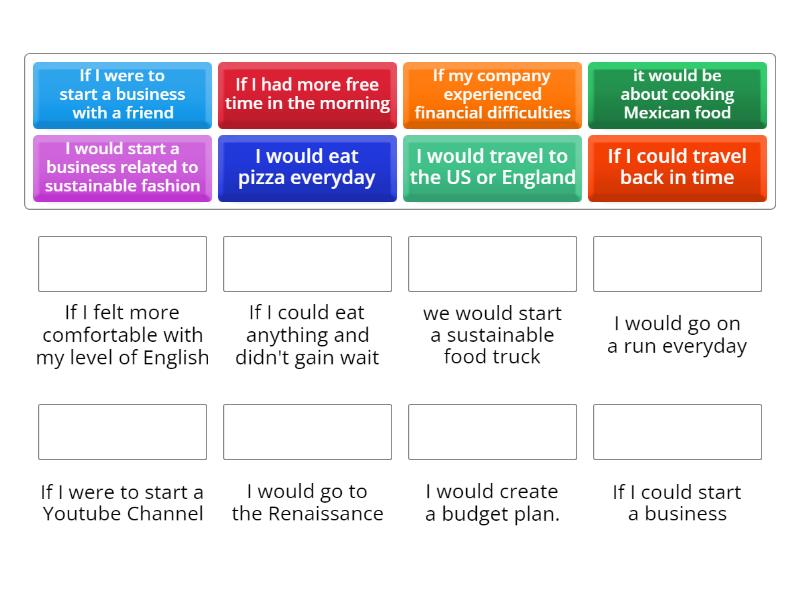Select the empty box above 'If I could start a business'
This screenshot has width=800, height=600.
coord(677,432)
